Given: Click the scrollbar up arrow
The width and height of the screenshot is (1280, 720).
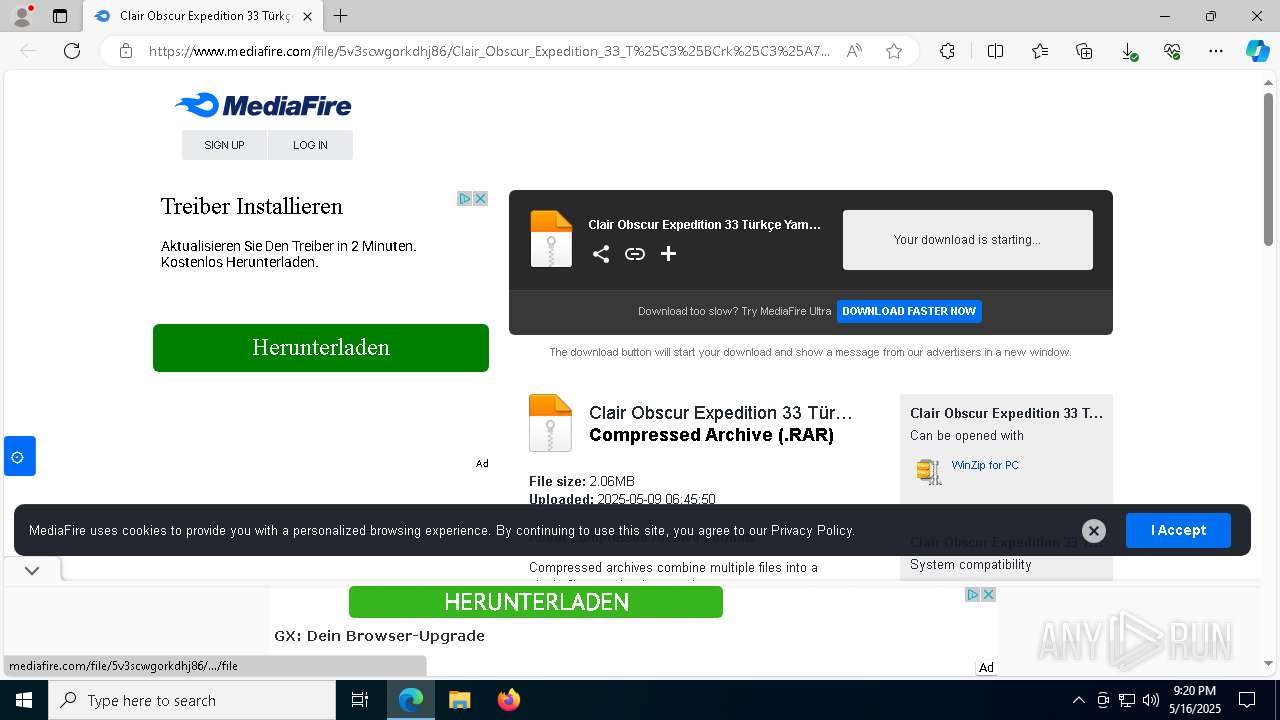Looking at the screenshot, I should coord(1269,83).
